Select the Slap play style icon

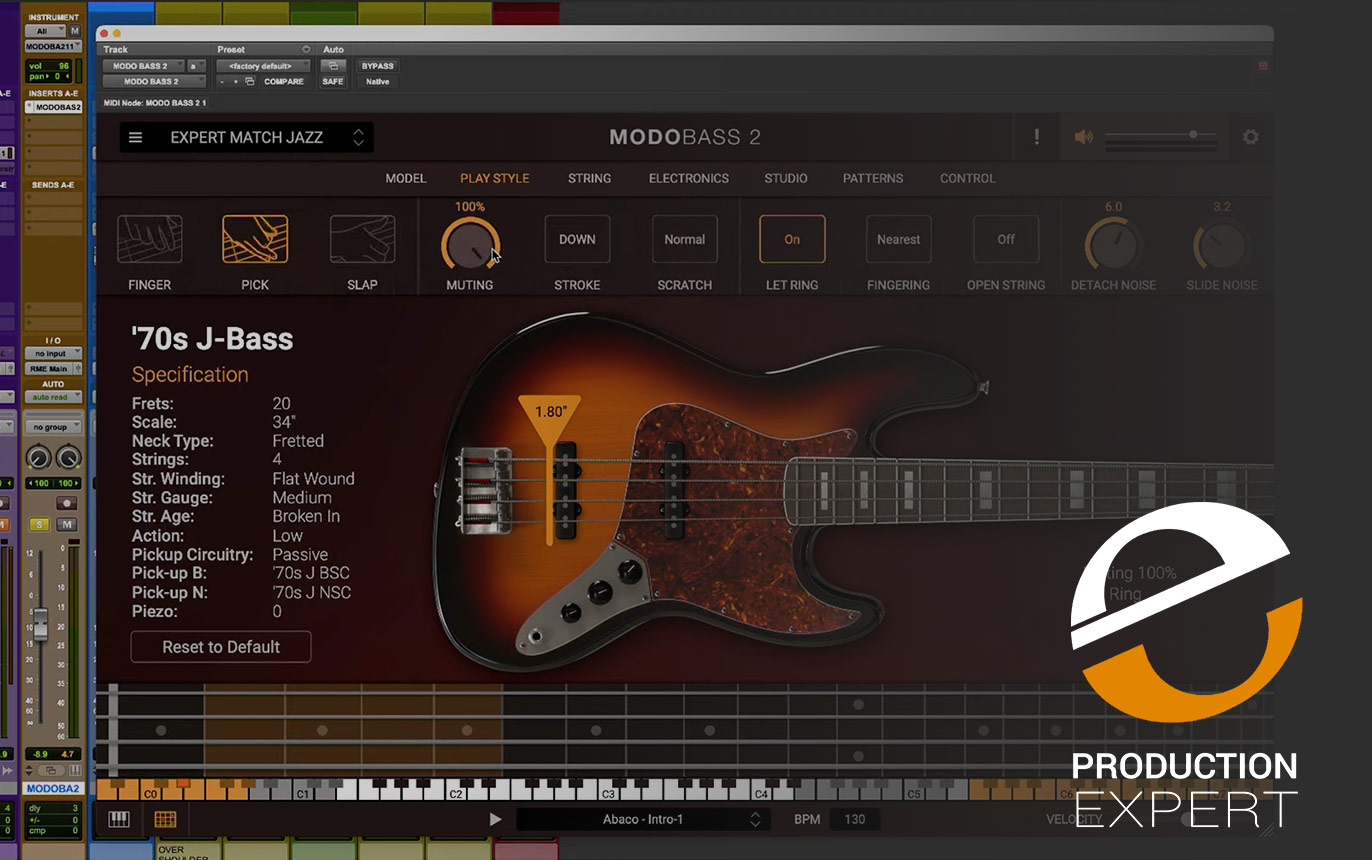pos(362,240)
